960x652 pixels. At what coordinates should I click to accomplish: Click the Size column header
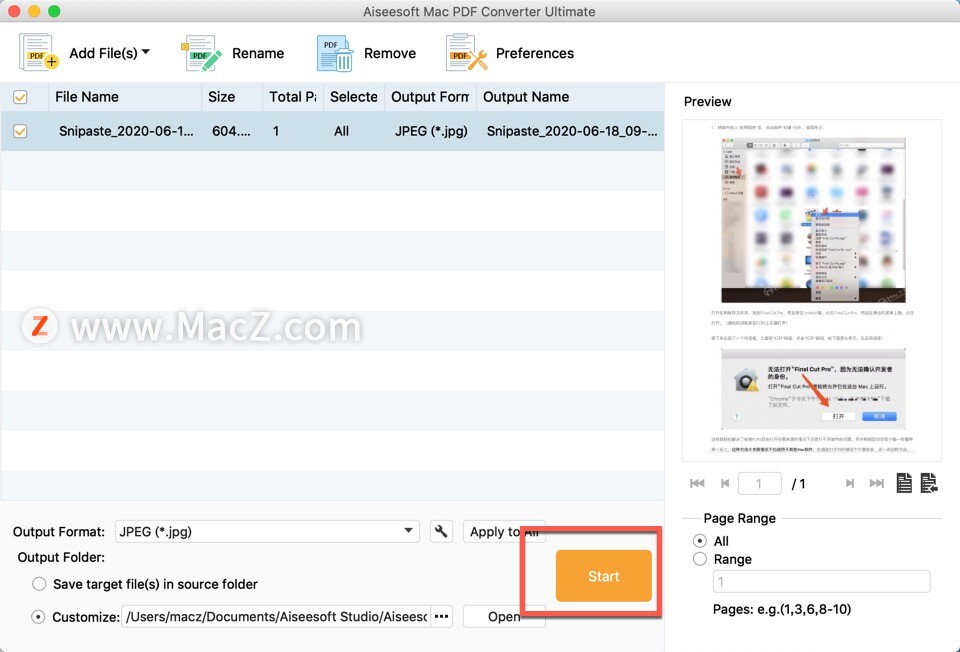tap(232, 97)
